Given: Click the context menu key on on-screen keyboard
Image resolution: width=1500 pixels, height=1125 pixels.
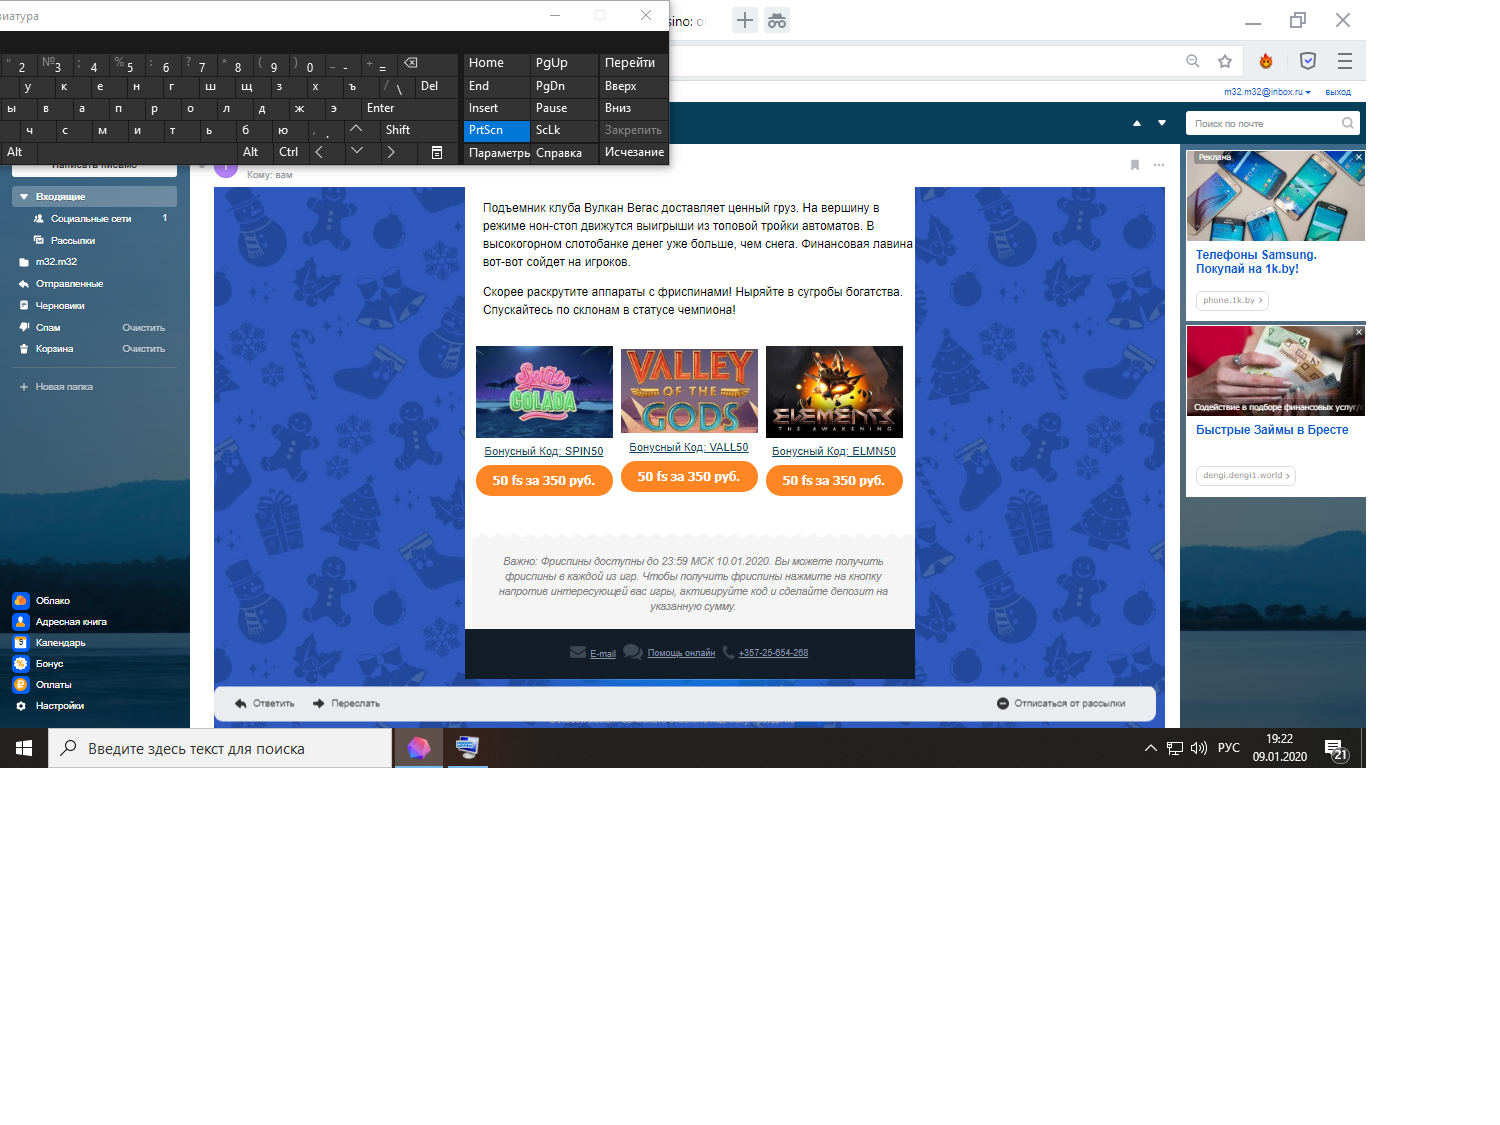Looking at the screenshot, I should click(x=437, y=152).
